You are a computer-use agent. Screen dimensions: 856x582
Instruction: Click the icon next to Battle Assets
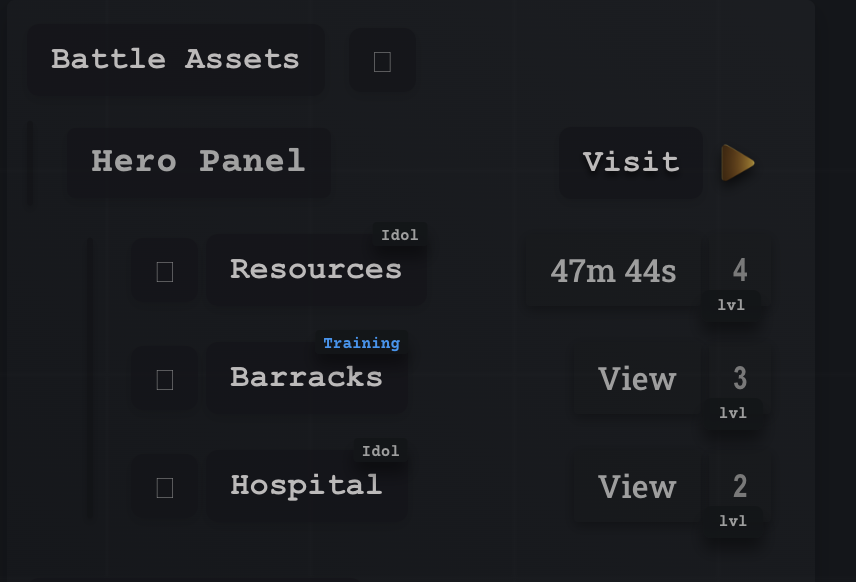(382, 61)
